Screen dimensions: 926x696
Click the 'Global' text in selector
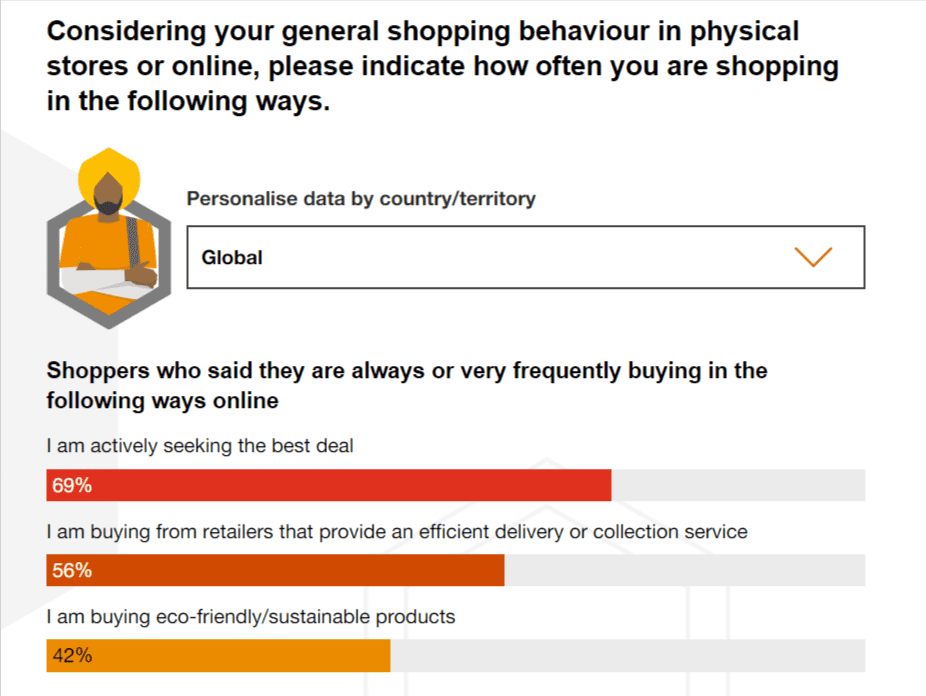232,257
